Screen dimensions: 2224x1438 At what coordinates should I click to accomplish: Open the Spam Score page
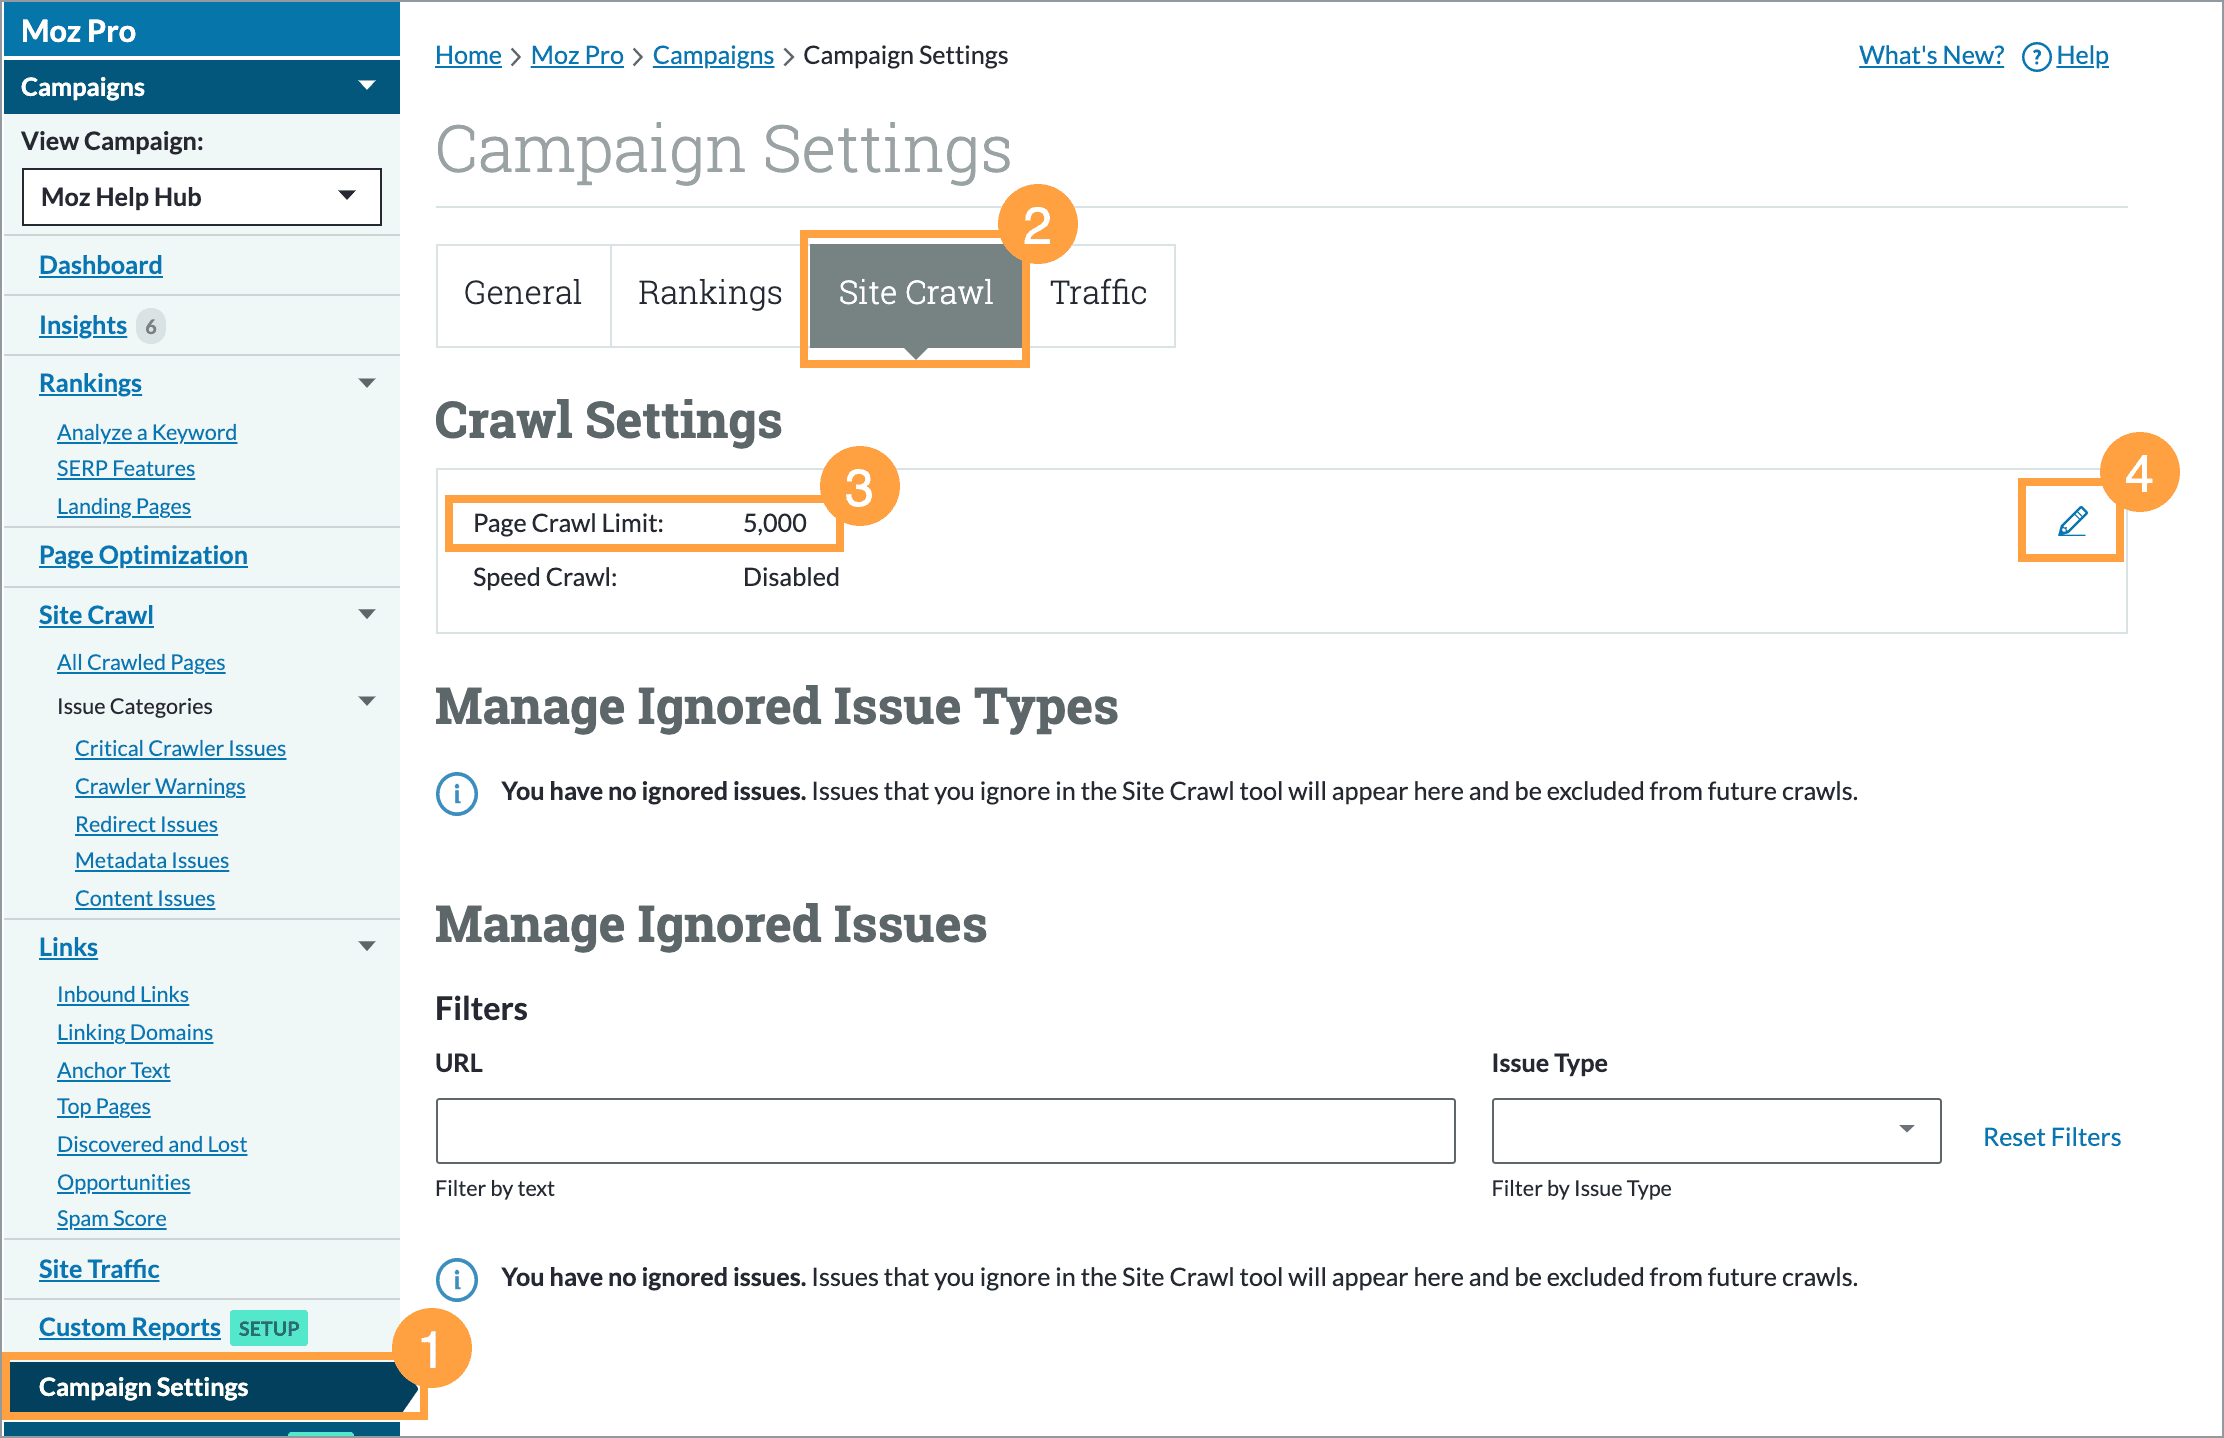(111, 1218)
